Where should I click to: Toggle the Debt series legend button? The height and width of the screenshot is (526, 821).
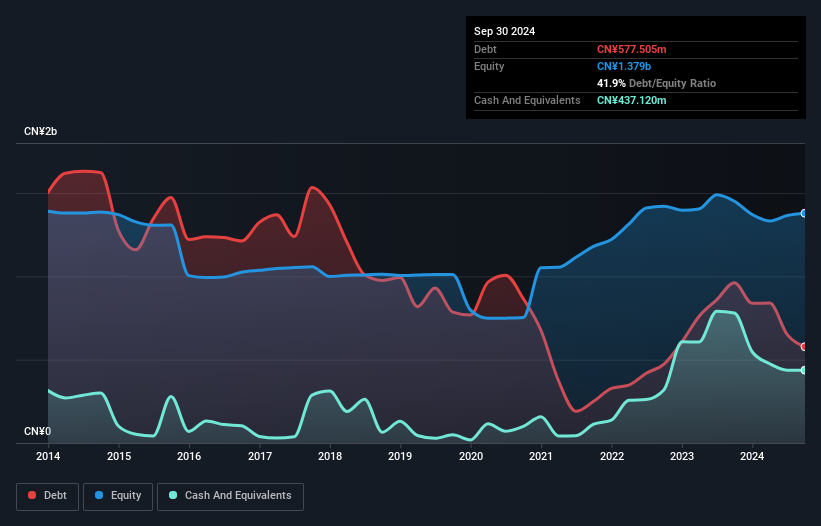(x=48, y=496)
